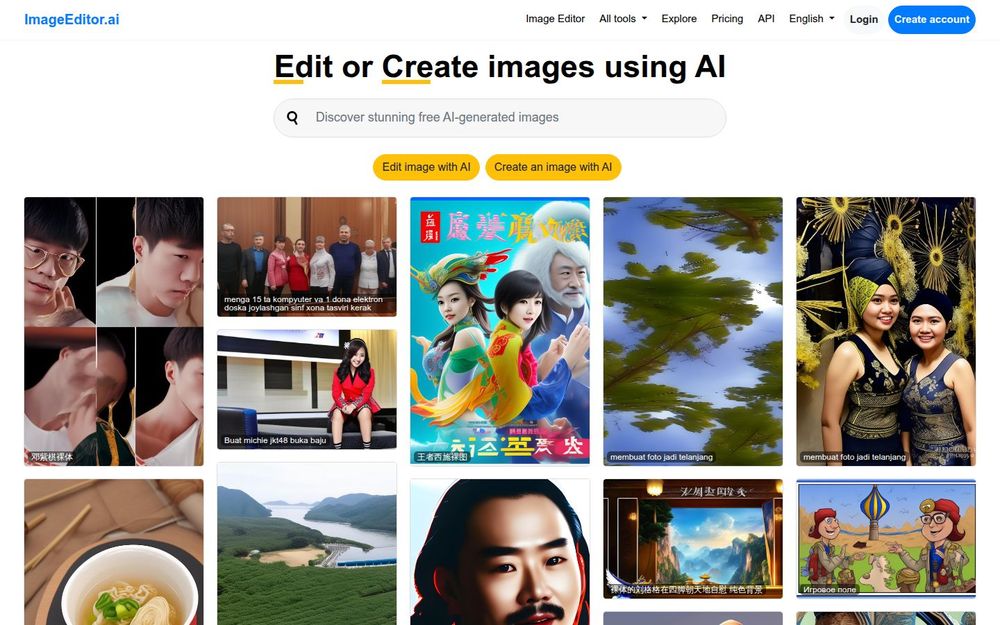Click the Create account button
1000x625 pixels.
[931, 19]
